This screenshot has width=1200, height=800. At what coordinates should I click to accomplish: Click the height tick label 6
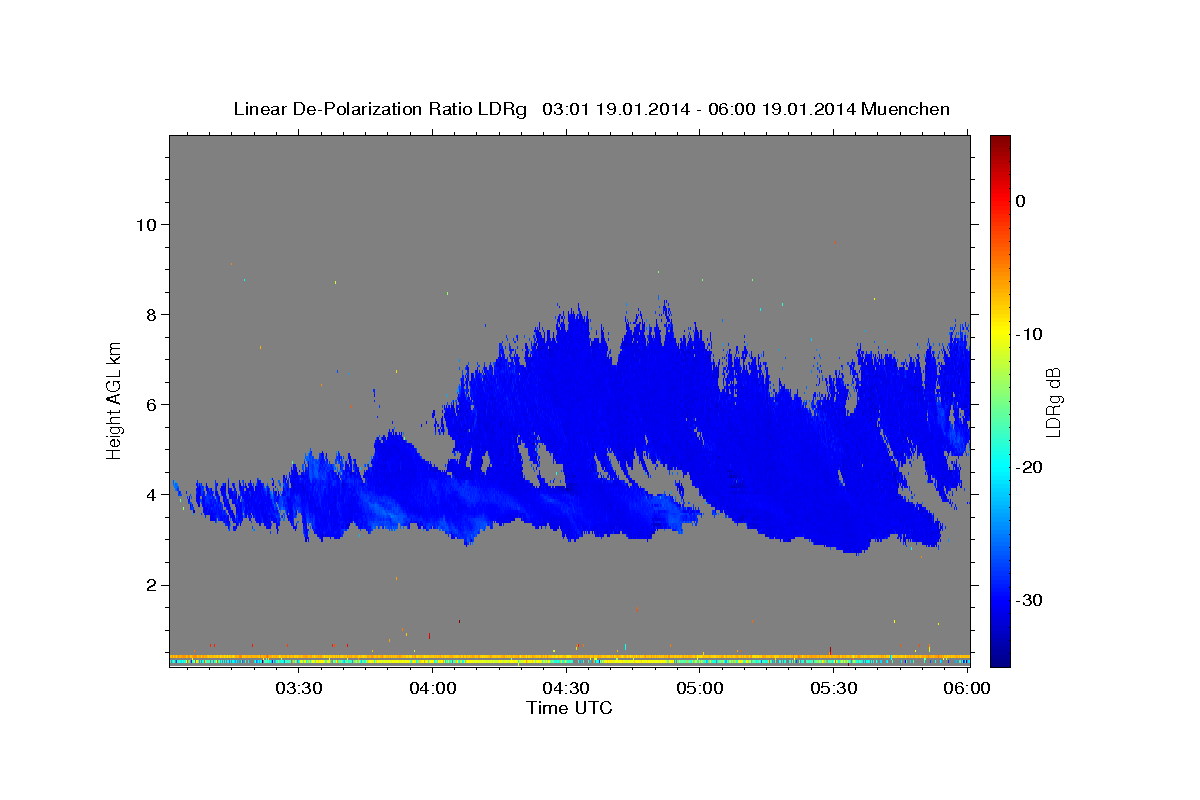(149, 404)
